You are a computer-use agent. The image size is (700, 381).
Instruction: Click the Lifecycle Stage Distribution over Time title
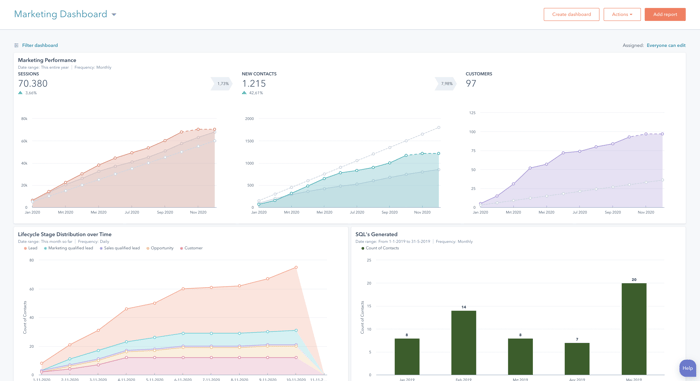(65, 234)
